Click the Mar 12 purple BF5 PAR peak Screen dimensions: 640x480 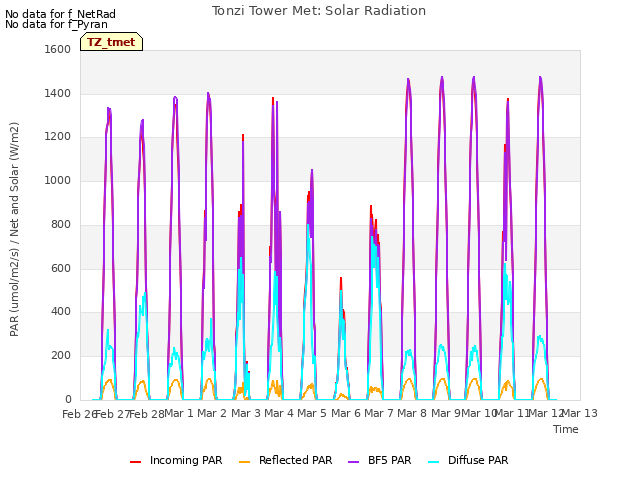click(x=540, y=78)
